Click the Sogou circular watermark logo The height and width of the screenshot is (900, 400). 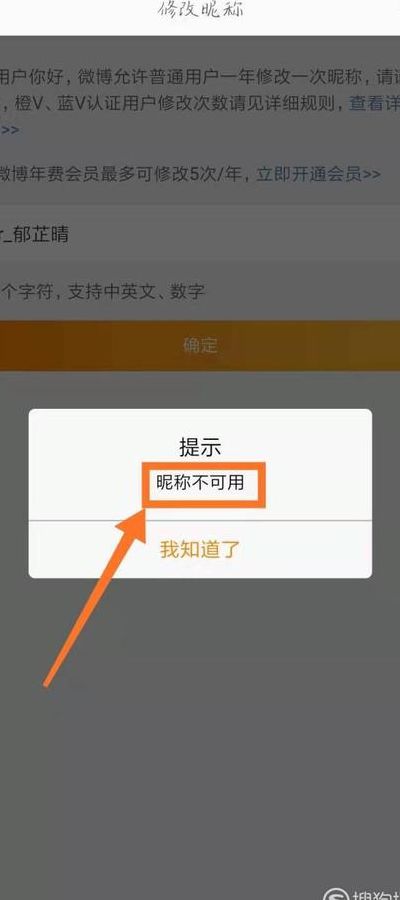click(x=337, y=893)
